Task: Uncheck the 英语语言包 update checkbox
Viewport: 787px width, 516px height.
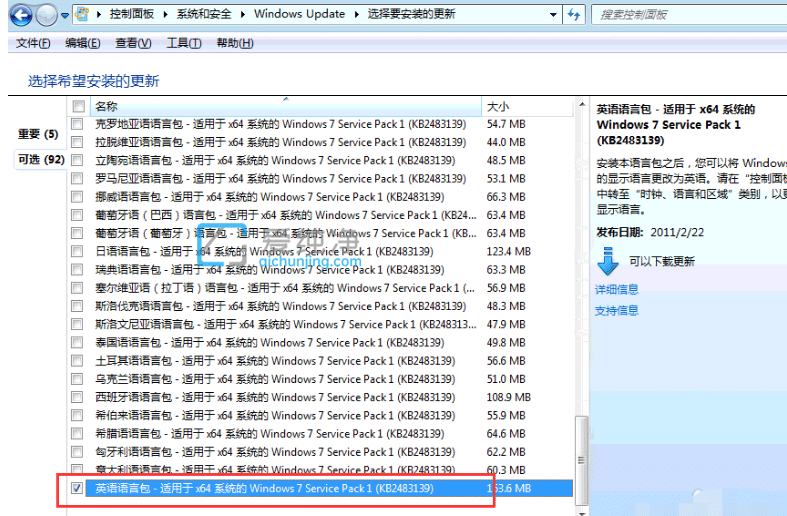Action: (x=77, y=488)
